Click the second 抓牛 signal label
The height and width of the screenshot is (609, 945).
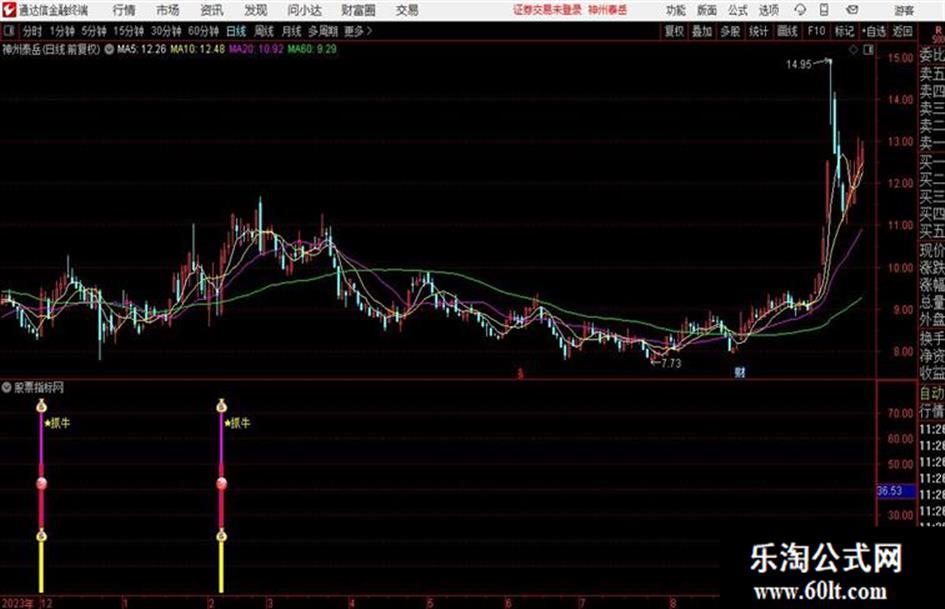pyautogui.click(x=237, y=423)
